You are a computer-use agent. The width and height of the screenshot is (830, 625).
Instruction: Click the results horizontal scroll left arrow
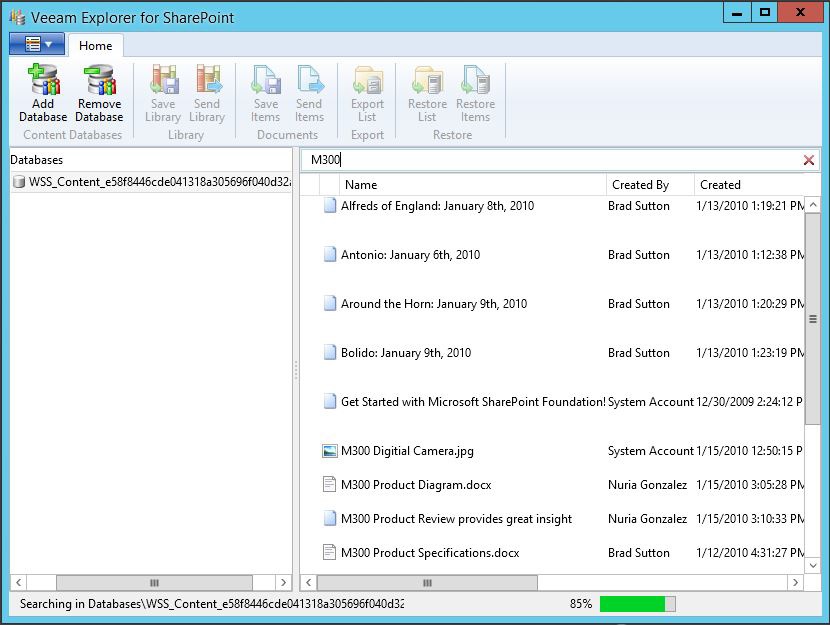pyautogui.click(x=309, y=583)
